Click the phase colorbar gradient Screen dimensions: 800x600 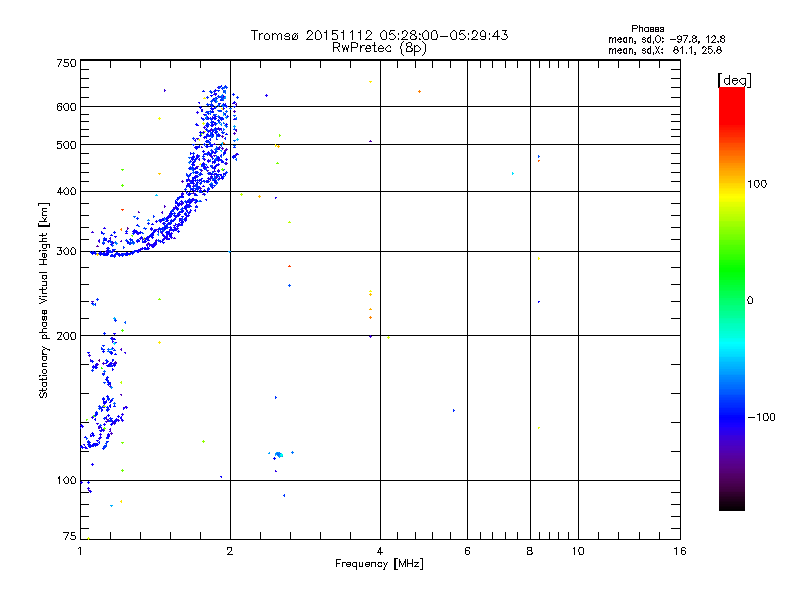(732, 299)
